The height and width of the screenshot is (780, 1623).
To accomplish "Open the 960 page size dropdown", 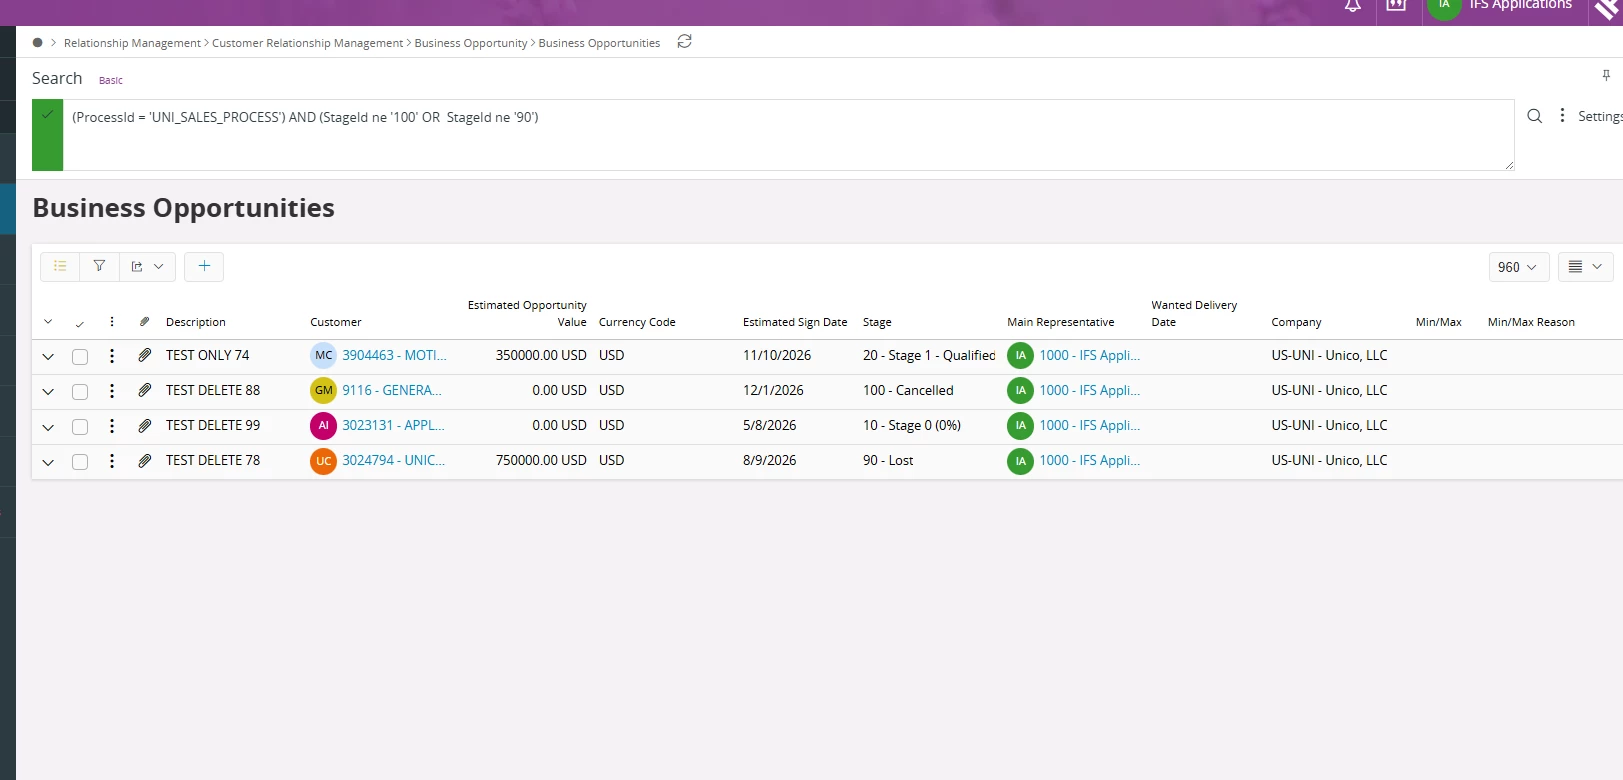I will coord(1518,267).
